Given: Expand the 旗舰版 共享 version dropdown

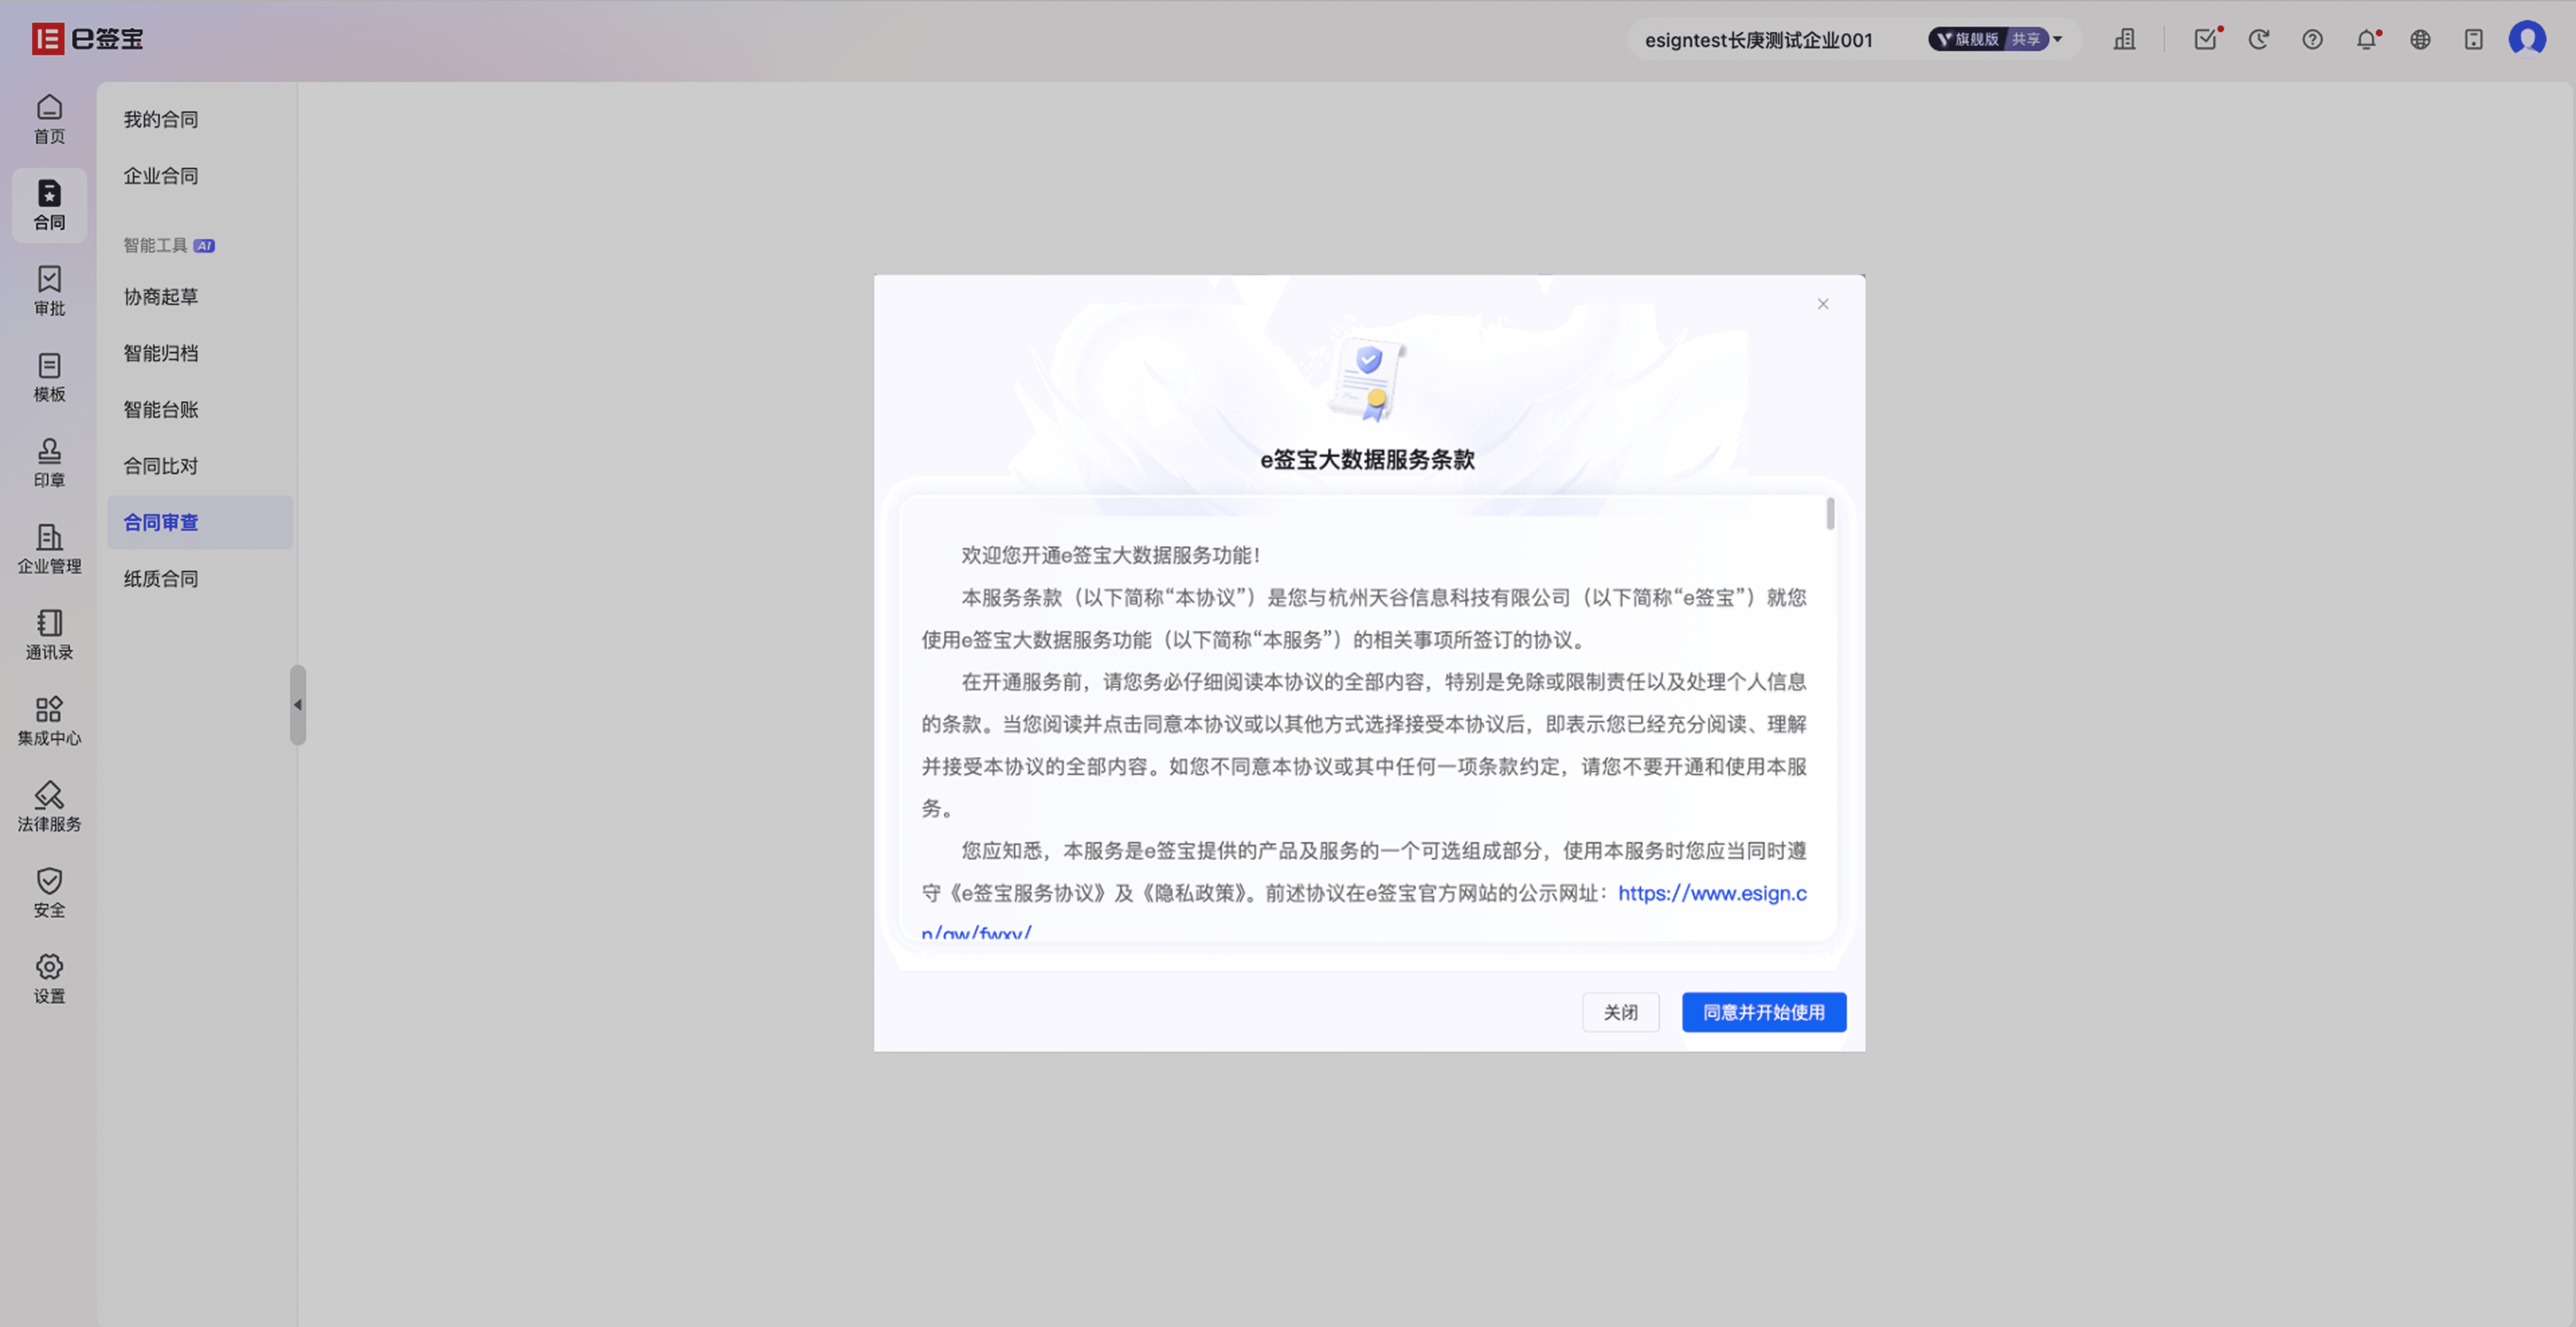Looking at the screenshot, I should 1996,39.
